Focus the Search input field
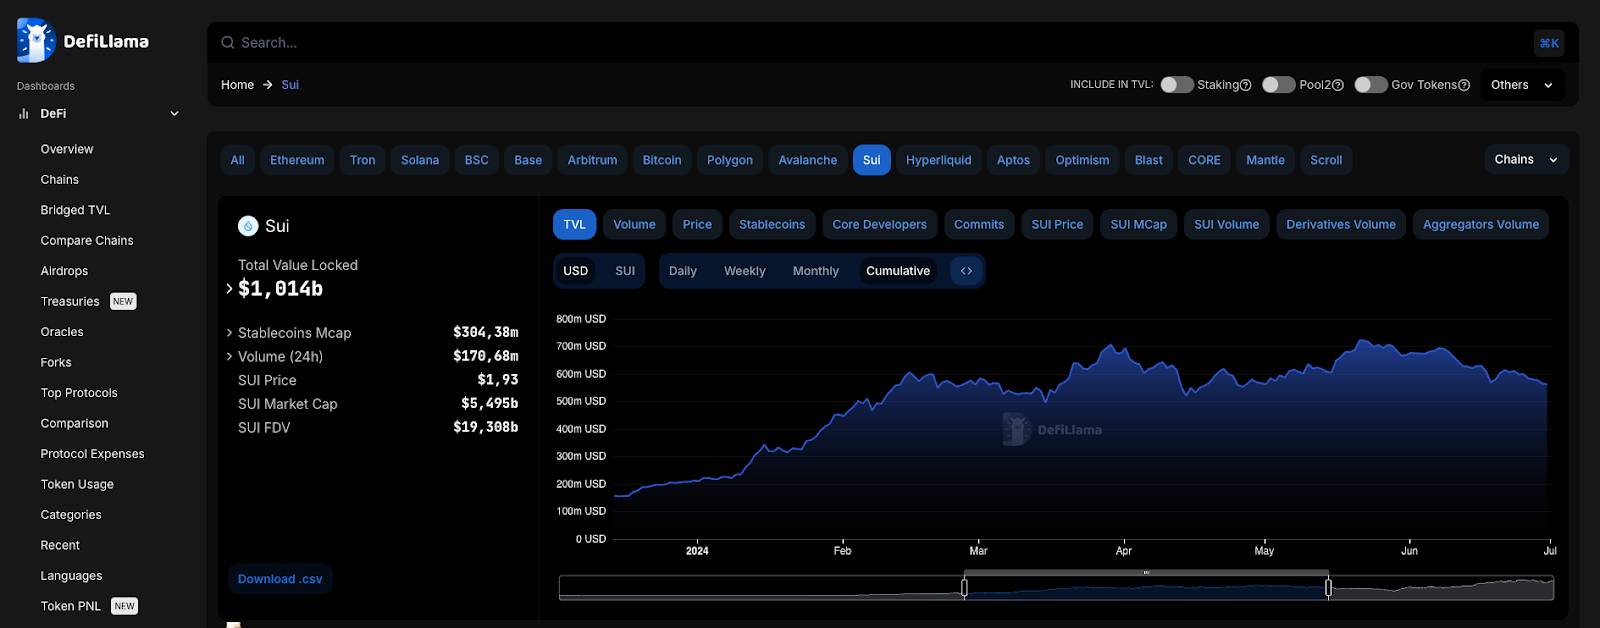Image resolution: width=1600 pixels, height=628 pixels. pos(880,43)
